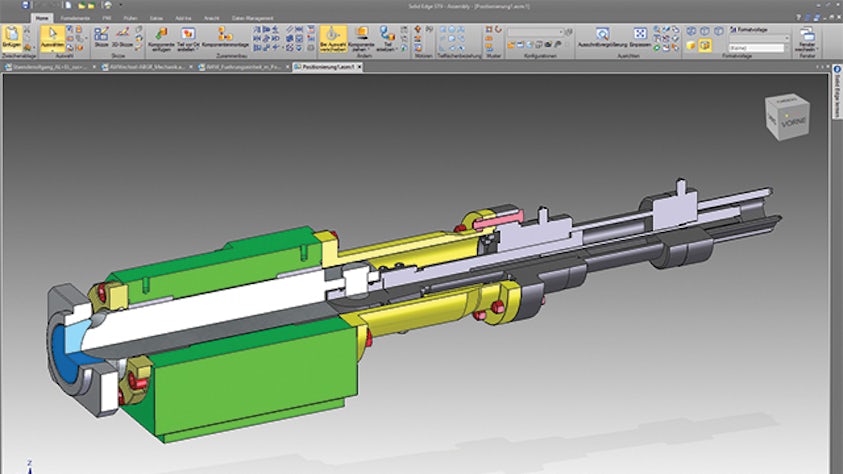Screen dimensions: 843x474
Task: Click the VORNE face of the view cube
Action: [x=794, y=121]
